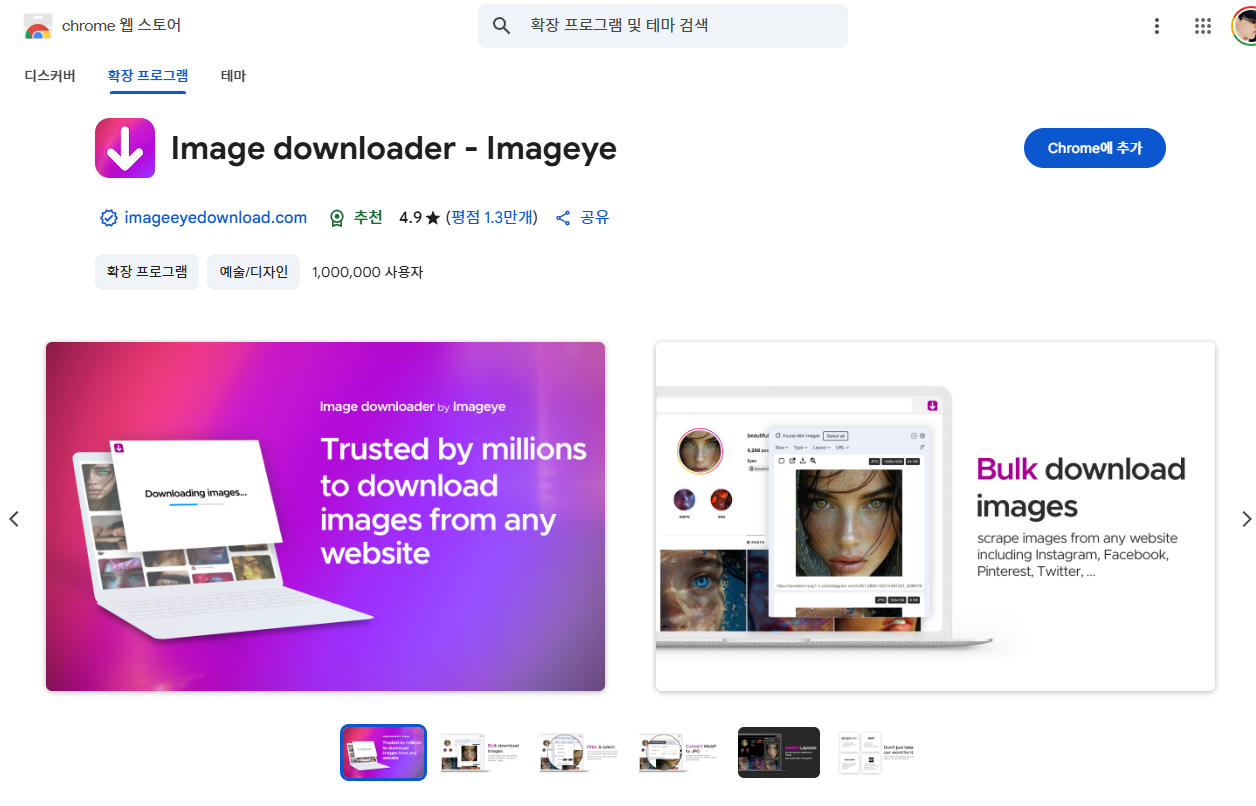Viewport: 1256px width, 806px height.
Task: Open the imageeyedownload.com link
Action: (215, 218)
